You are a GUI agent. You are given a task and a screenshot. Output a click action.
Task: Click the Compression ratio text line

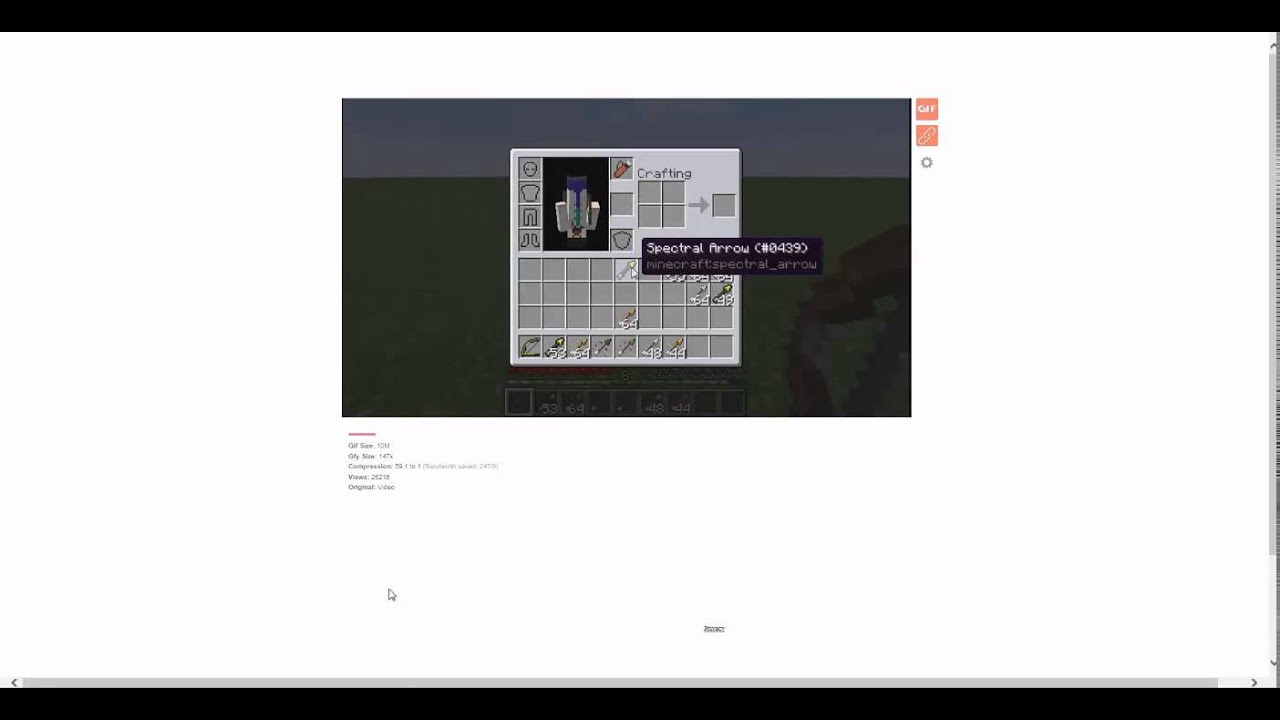coord(423,466)
